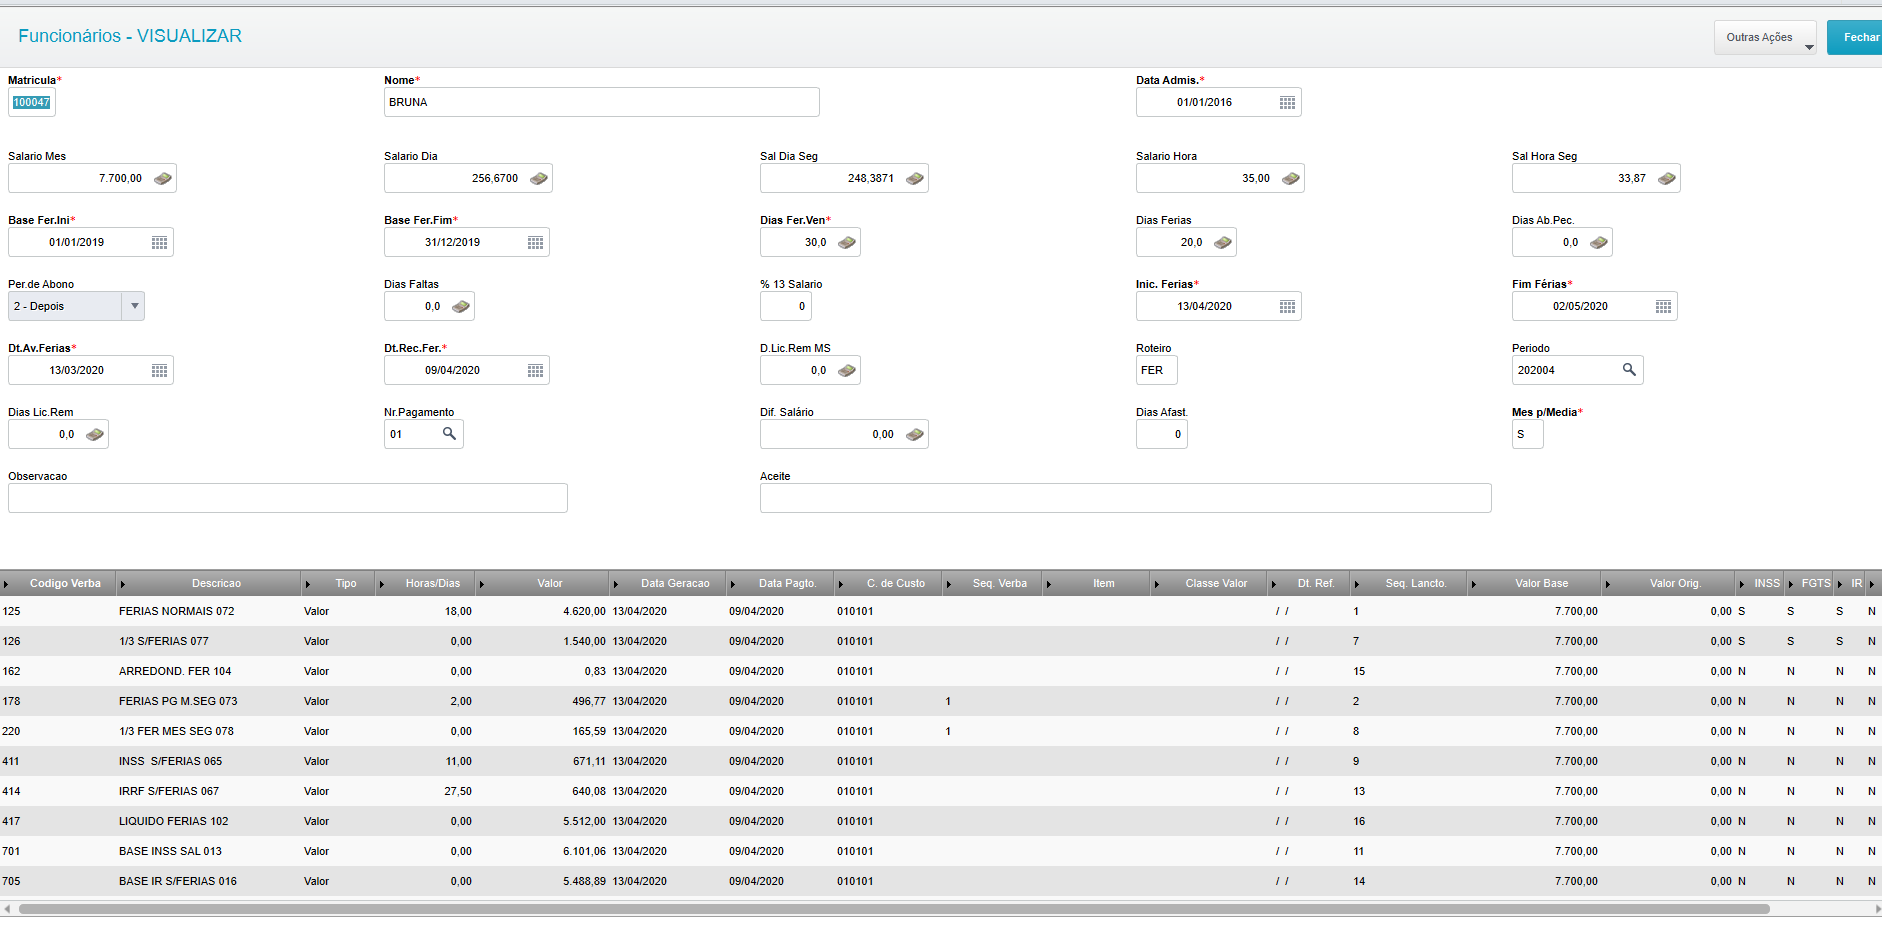Click the horizontal scrollbar under the table

[894, 909]
